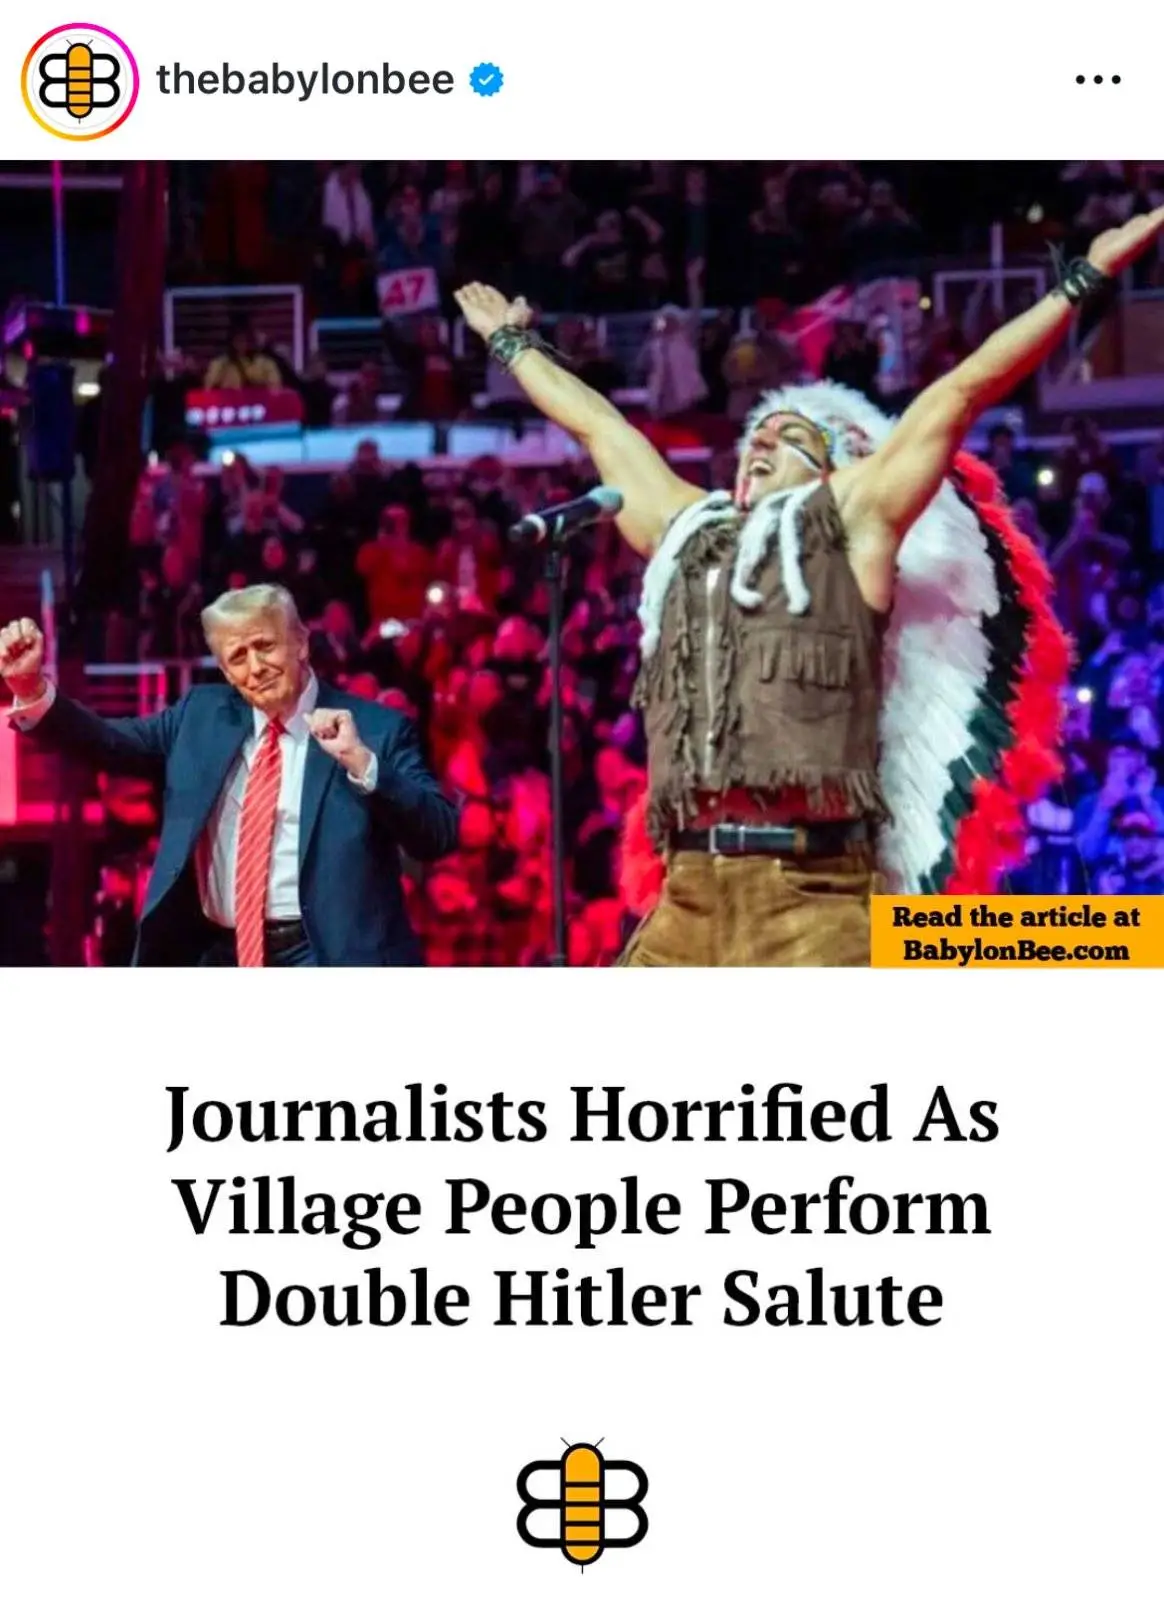Tap the performer's feathered headdress

[822, 425]
